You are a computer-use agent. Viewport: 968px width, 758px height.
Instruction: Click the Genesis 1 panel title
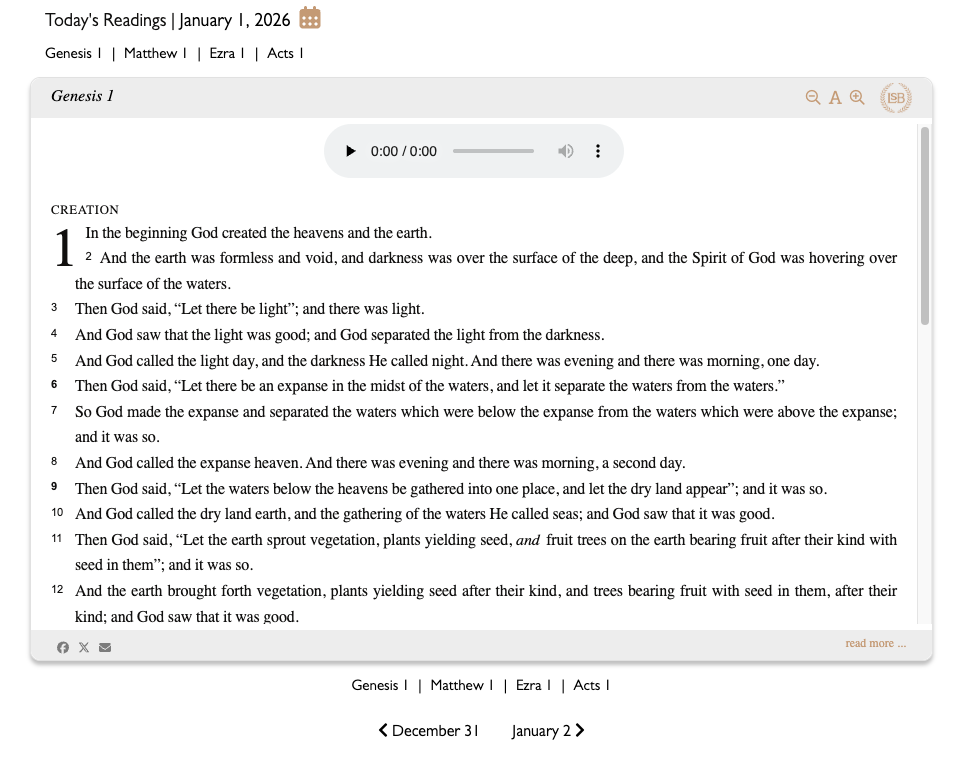pyautogui.click(x=81, y=96)
